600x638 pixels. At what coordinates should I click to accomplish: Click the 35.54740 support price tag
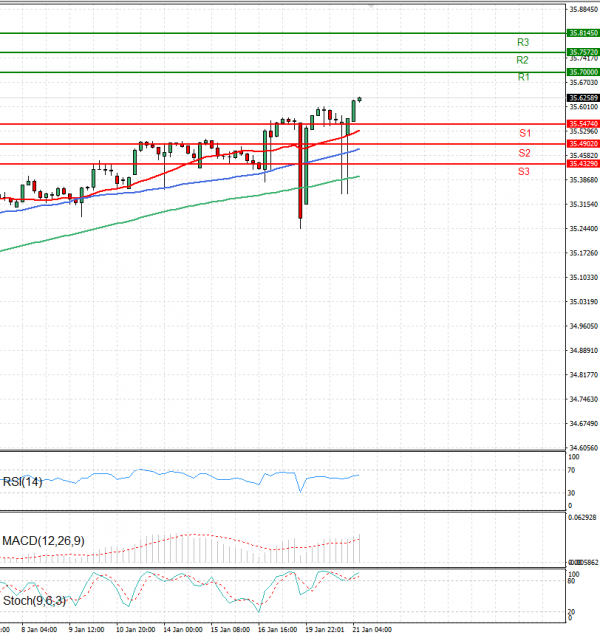coord(583,124)
